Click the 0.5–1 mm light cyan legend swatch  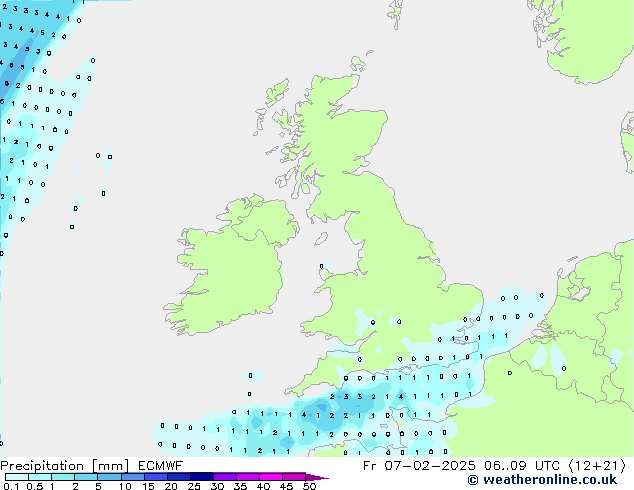(x=40, y=477)
